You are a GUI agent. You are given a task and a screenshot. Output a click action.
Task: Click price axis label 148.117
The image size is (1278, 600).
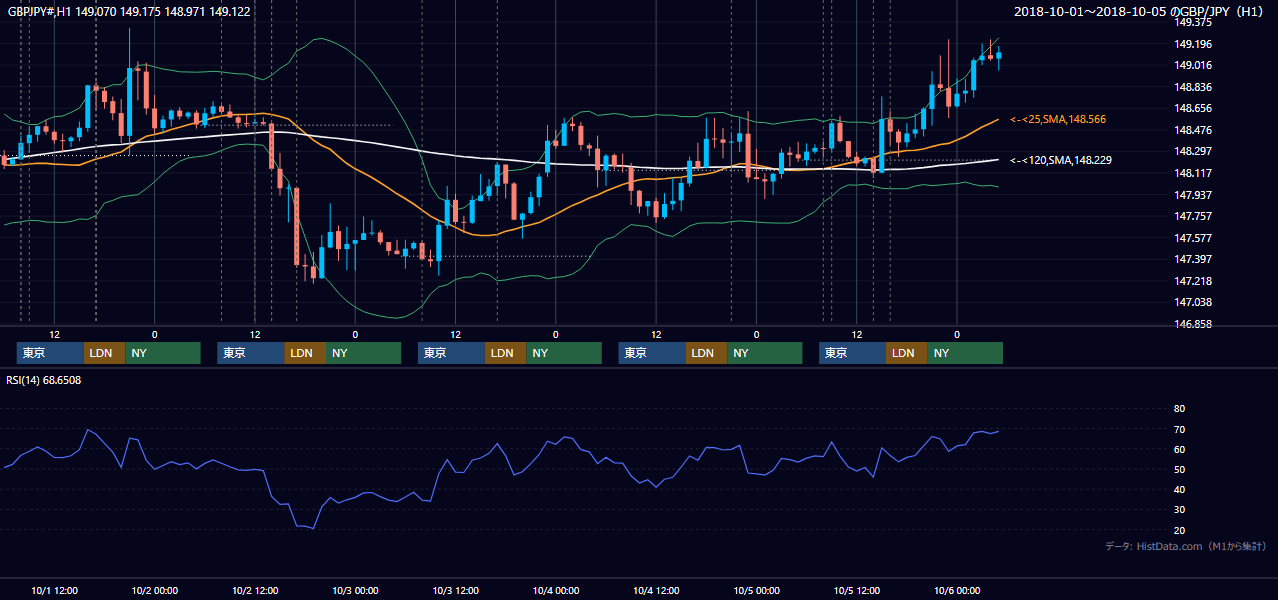coord(1193,173)
